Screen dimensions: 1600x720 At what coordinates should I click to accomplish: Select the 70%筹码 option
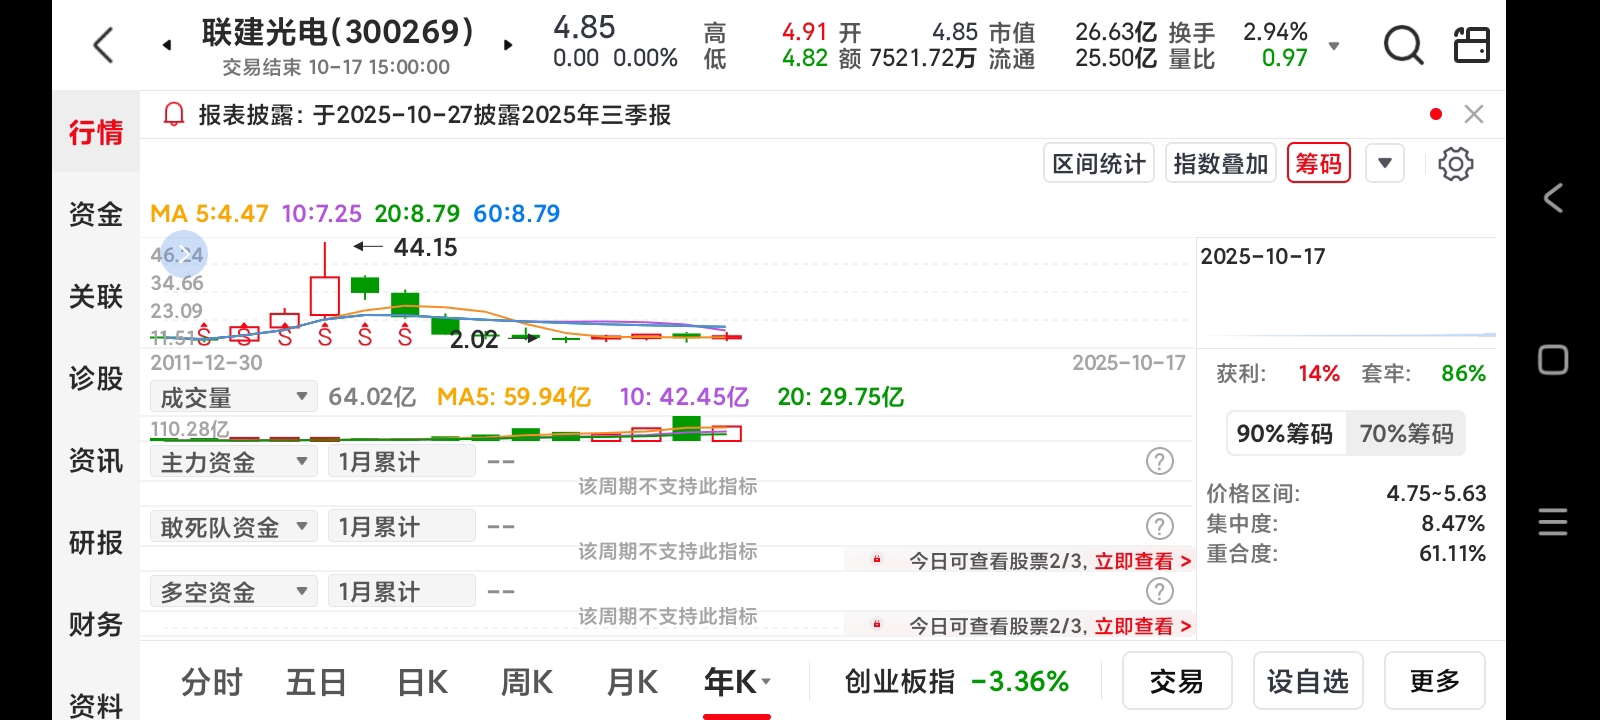(x=1406, y=433)
